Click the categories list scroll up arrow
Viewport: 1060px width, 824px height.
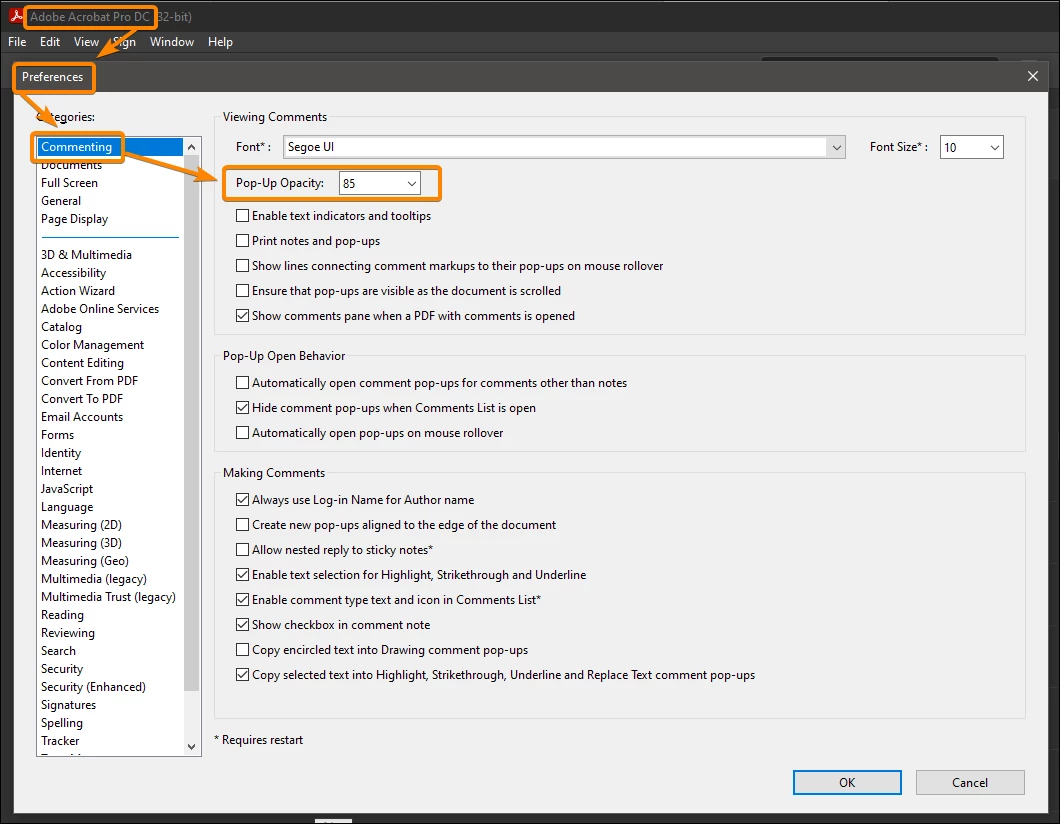coord(191,147)
